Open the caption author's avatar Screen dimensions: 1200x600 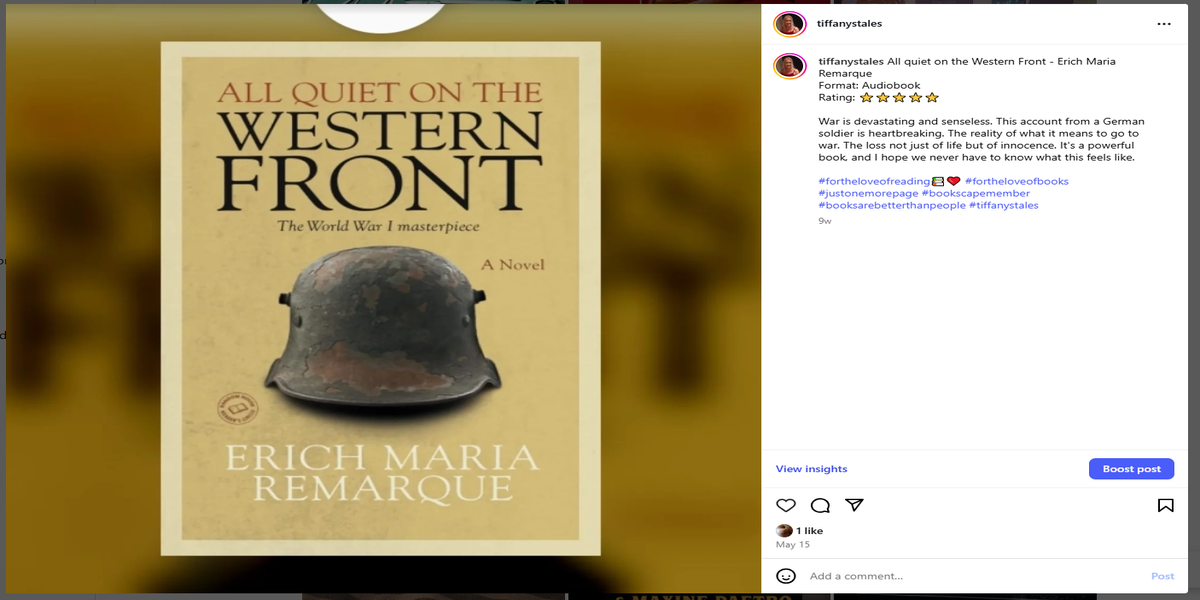point(790,66)
